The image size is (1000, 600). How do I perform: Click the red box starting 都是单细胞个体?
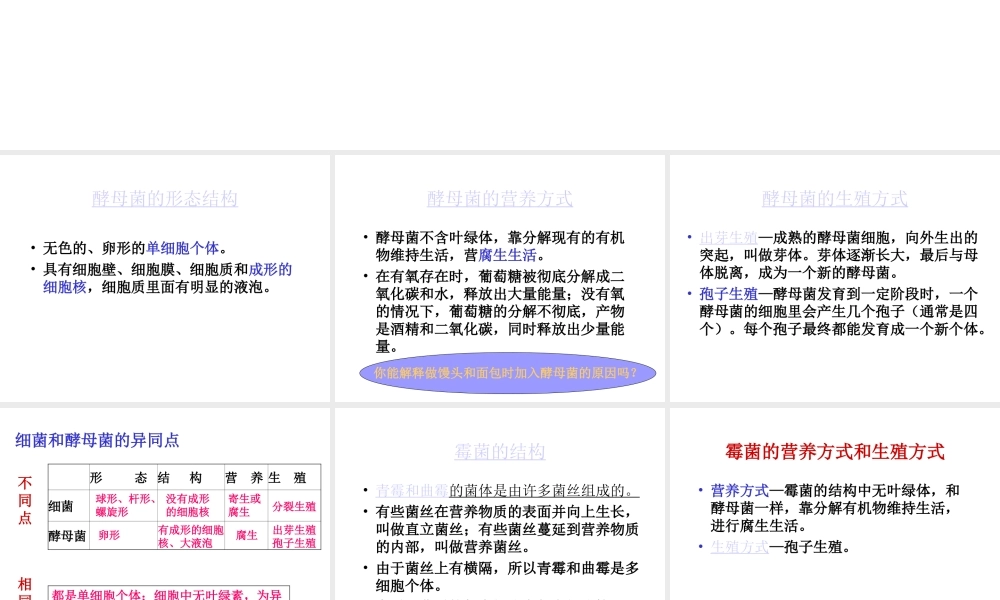(169, 592)
